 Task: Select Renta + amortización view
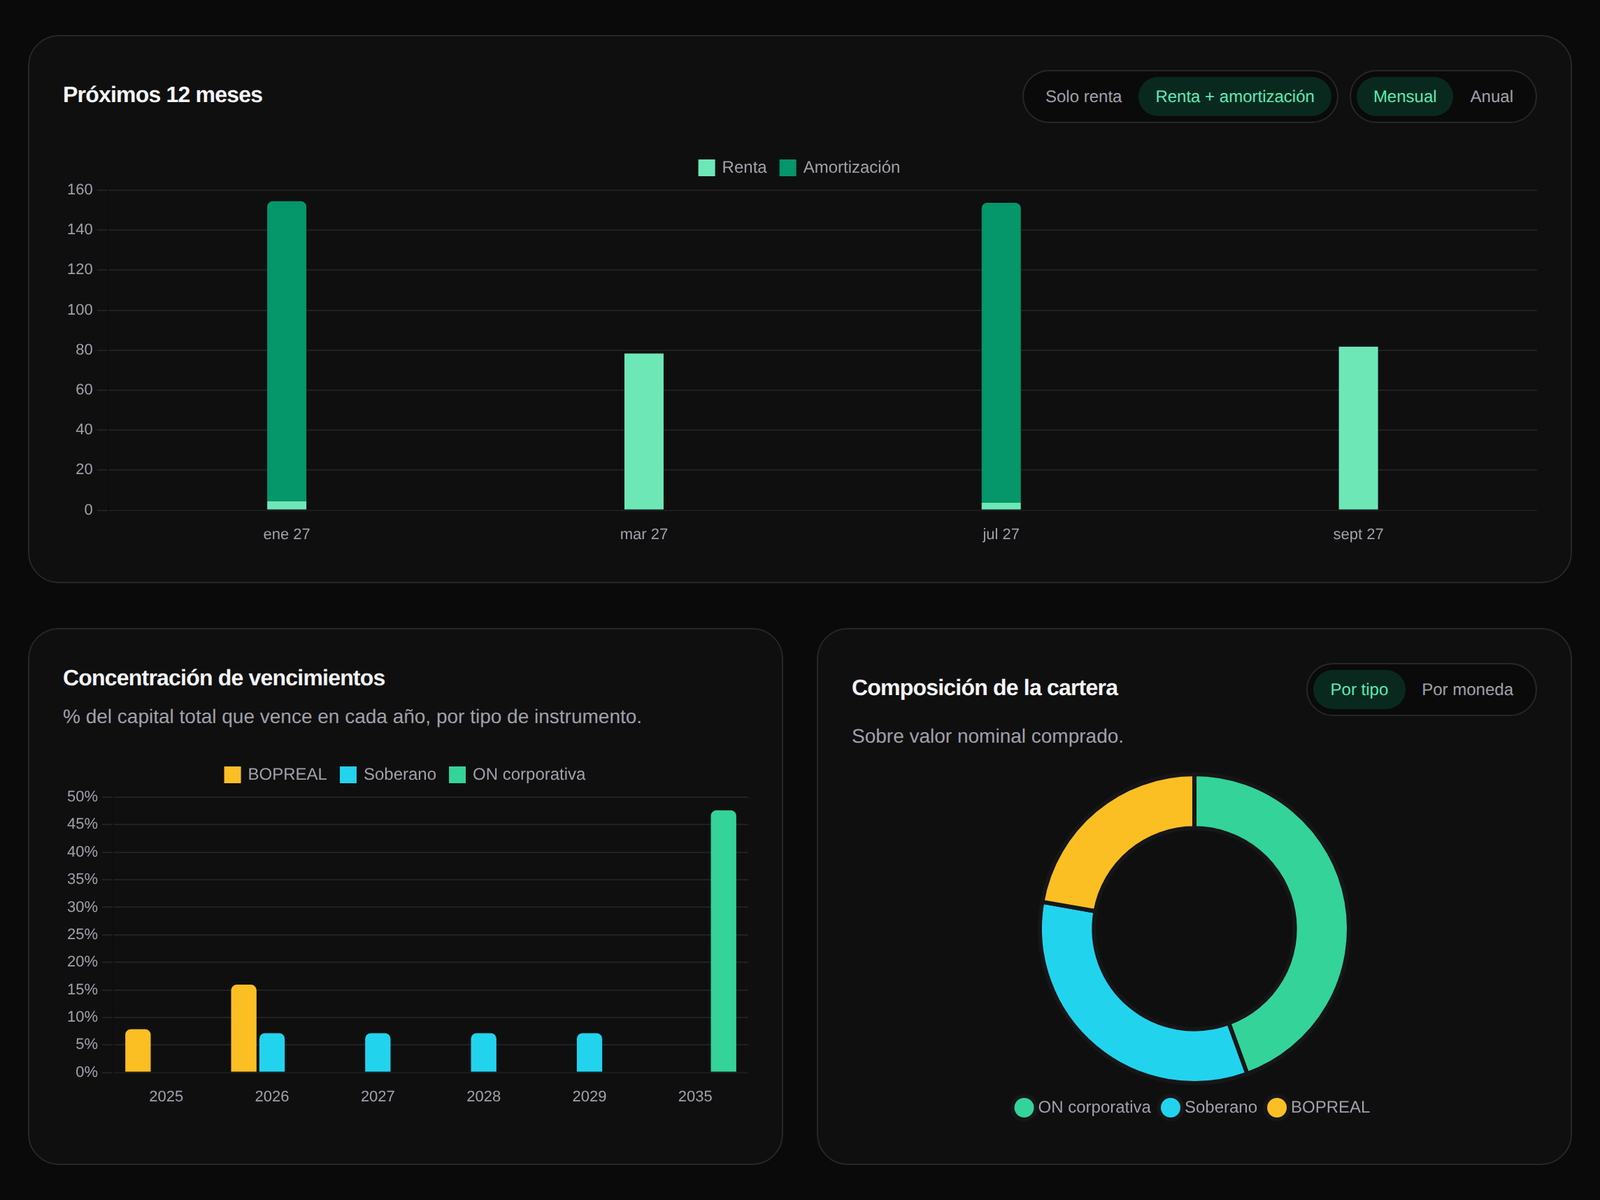click(x=1234, y=97)
